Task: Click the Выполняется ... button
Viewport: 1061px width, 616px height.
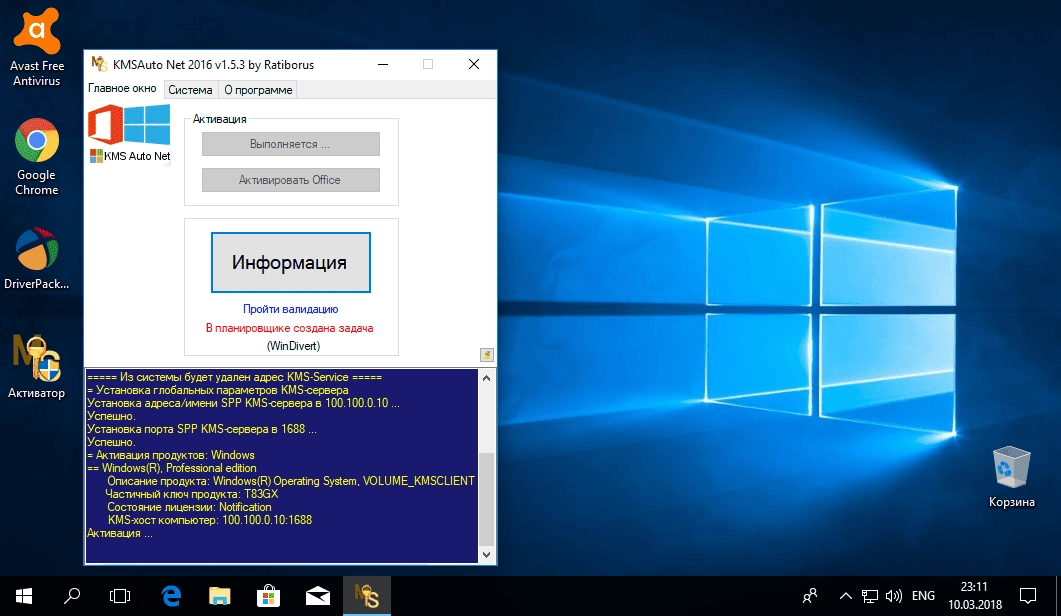Action: (291, 144)
